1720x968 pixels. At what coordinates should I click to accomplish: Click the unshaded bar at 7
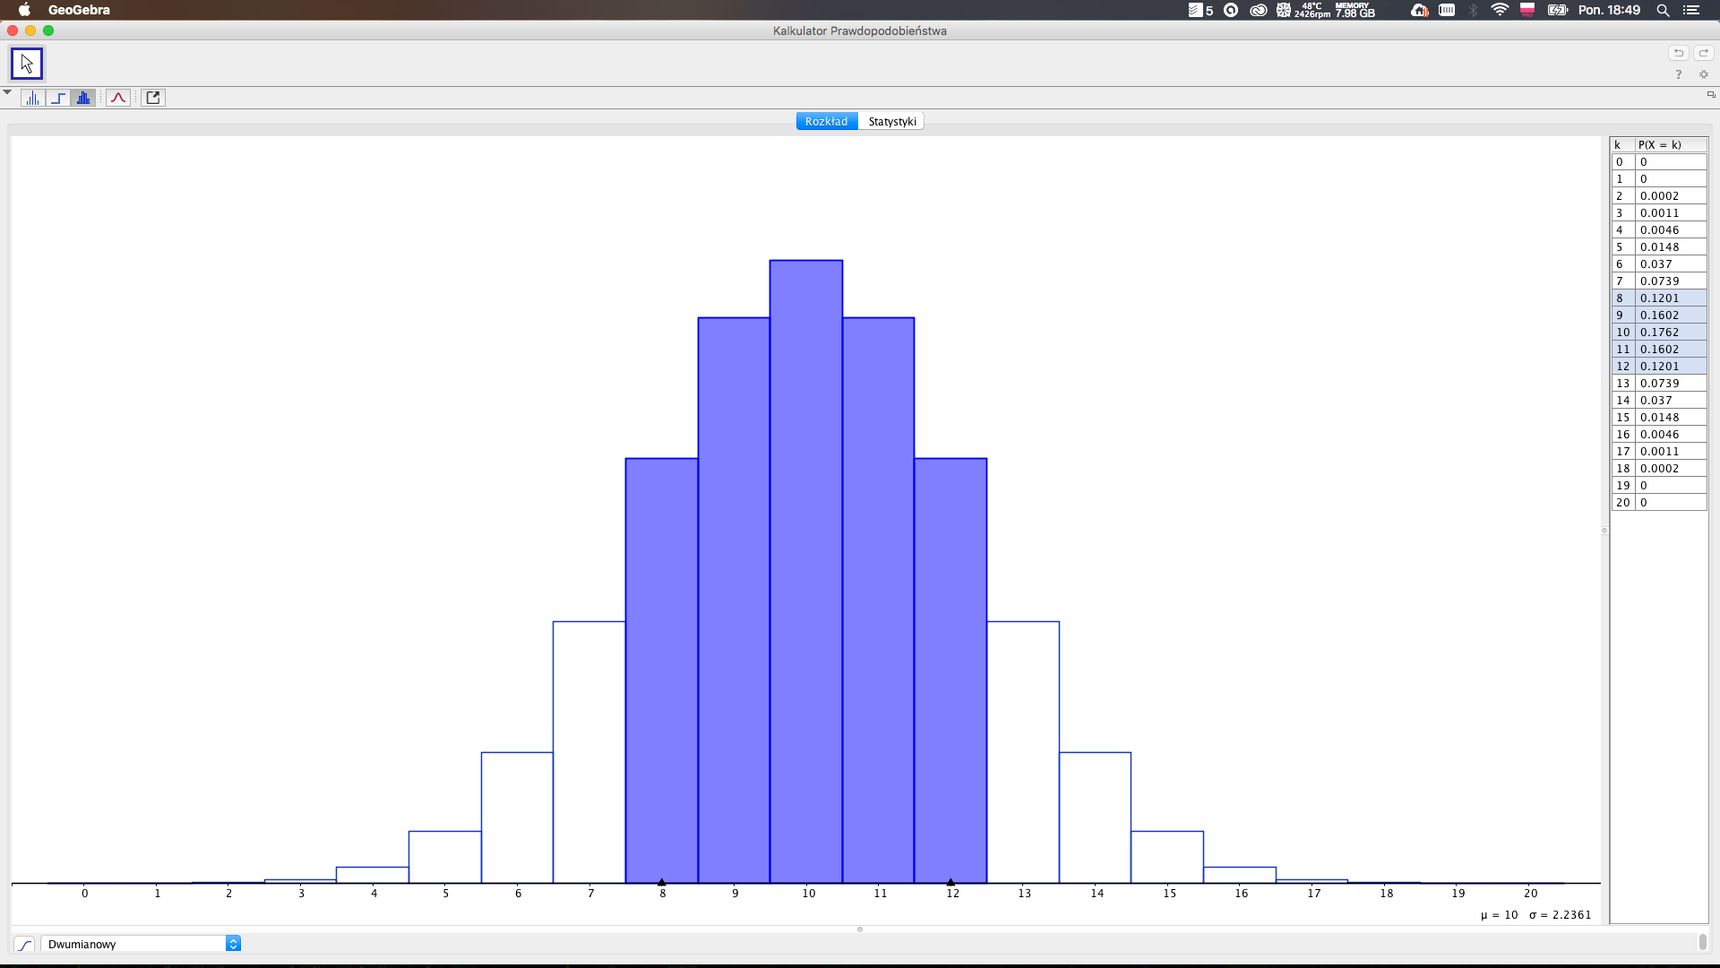click(x=589, y=752)
